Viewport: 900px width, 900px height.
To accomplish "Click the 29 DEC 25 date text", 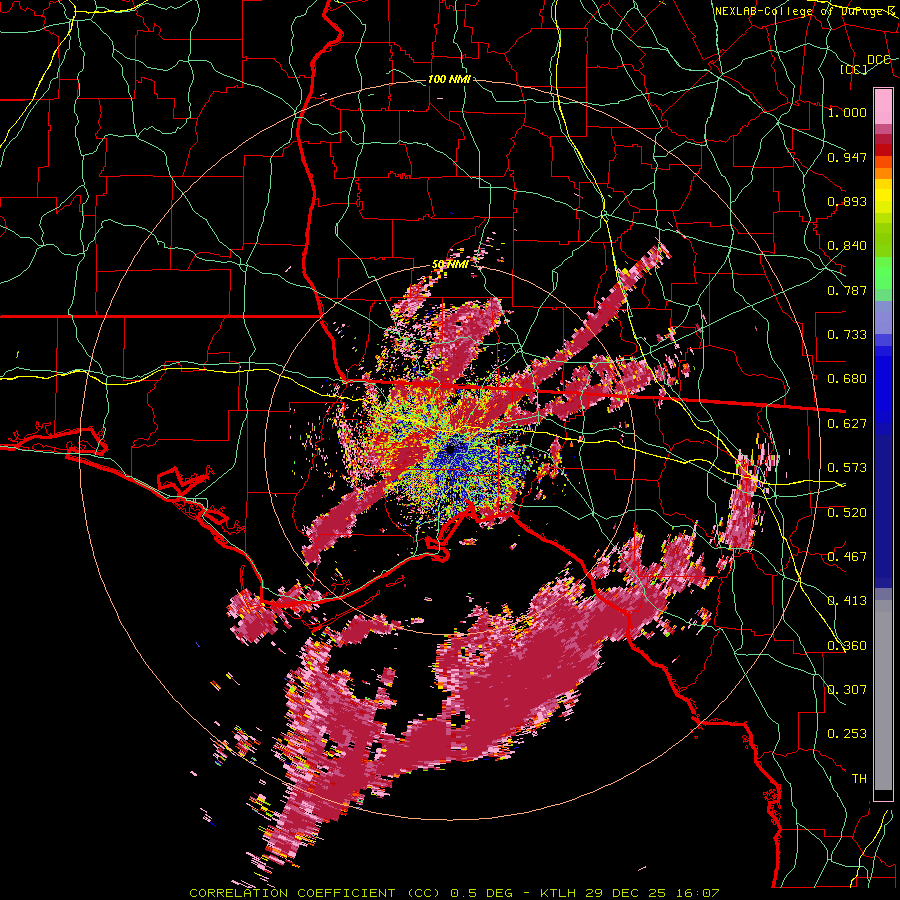I will tap(626, 893).
